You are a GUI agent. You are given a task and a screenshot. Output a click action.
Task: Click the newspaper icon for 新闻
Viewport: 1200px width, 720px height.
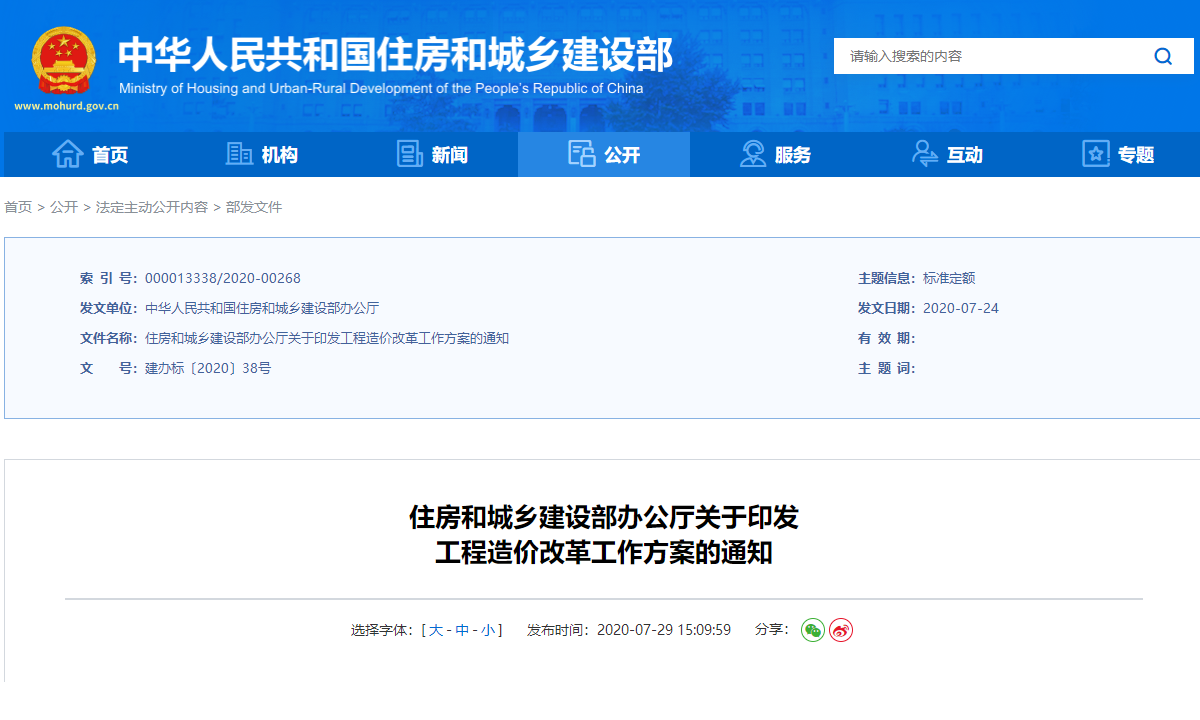(410, 154)
